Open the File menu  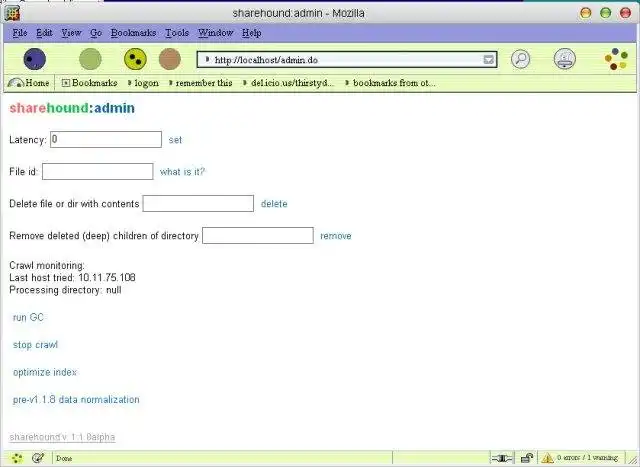(20, 33)
